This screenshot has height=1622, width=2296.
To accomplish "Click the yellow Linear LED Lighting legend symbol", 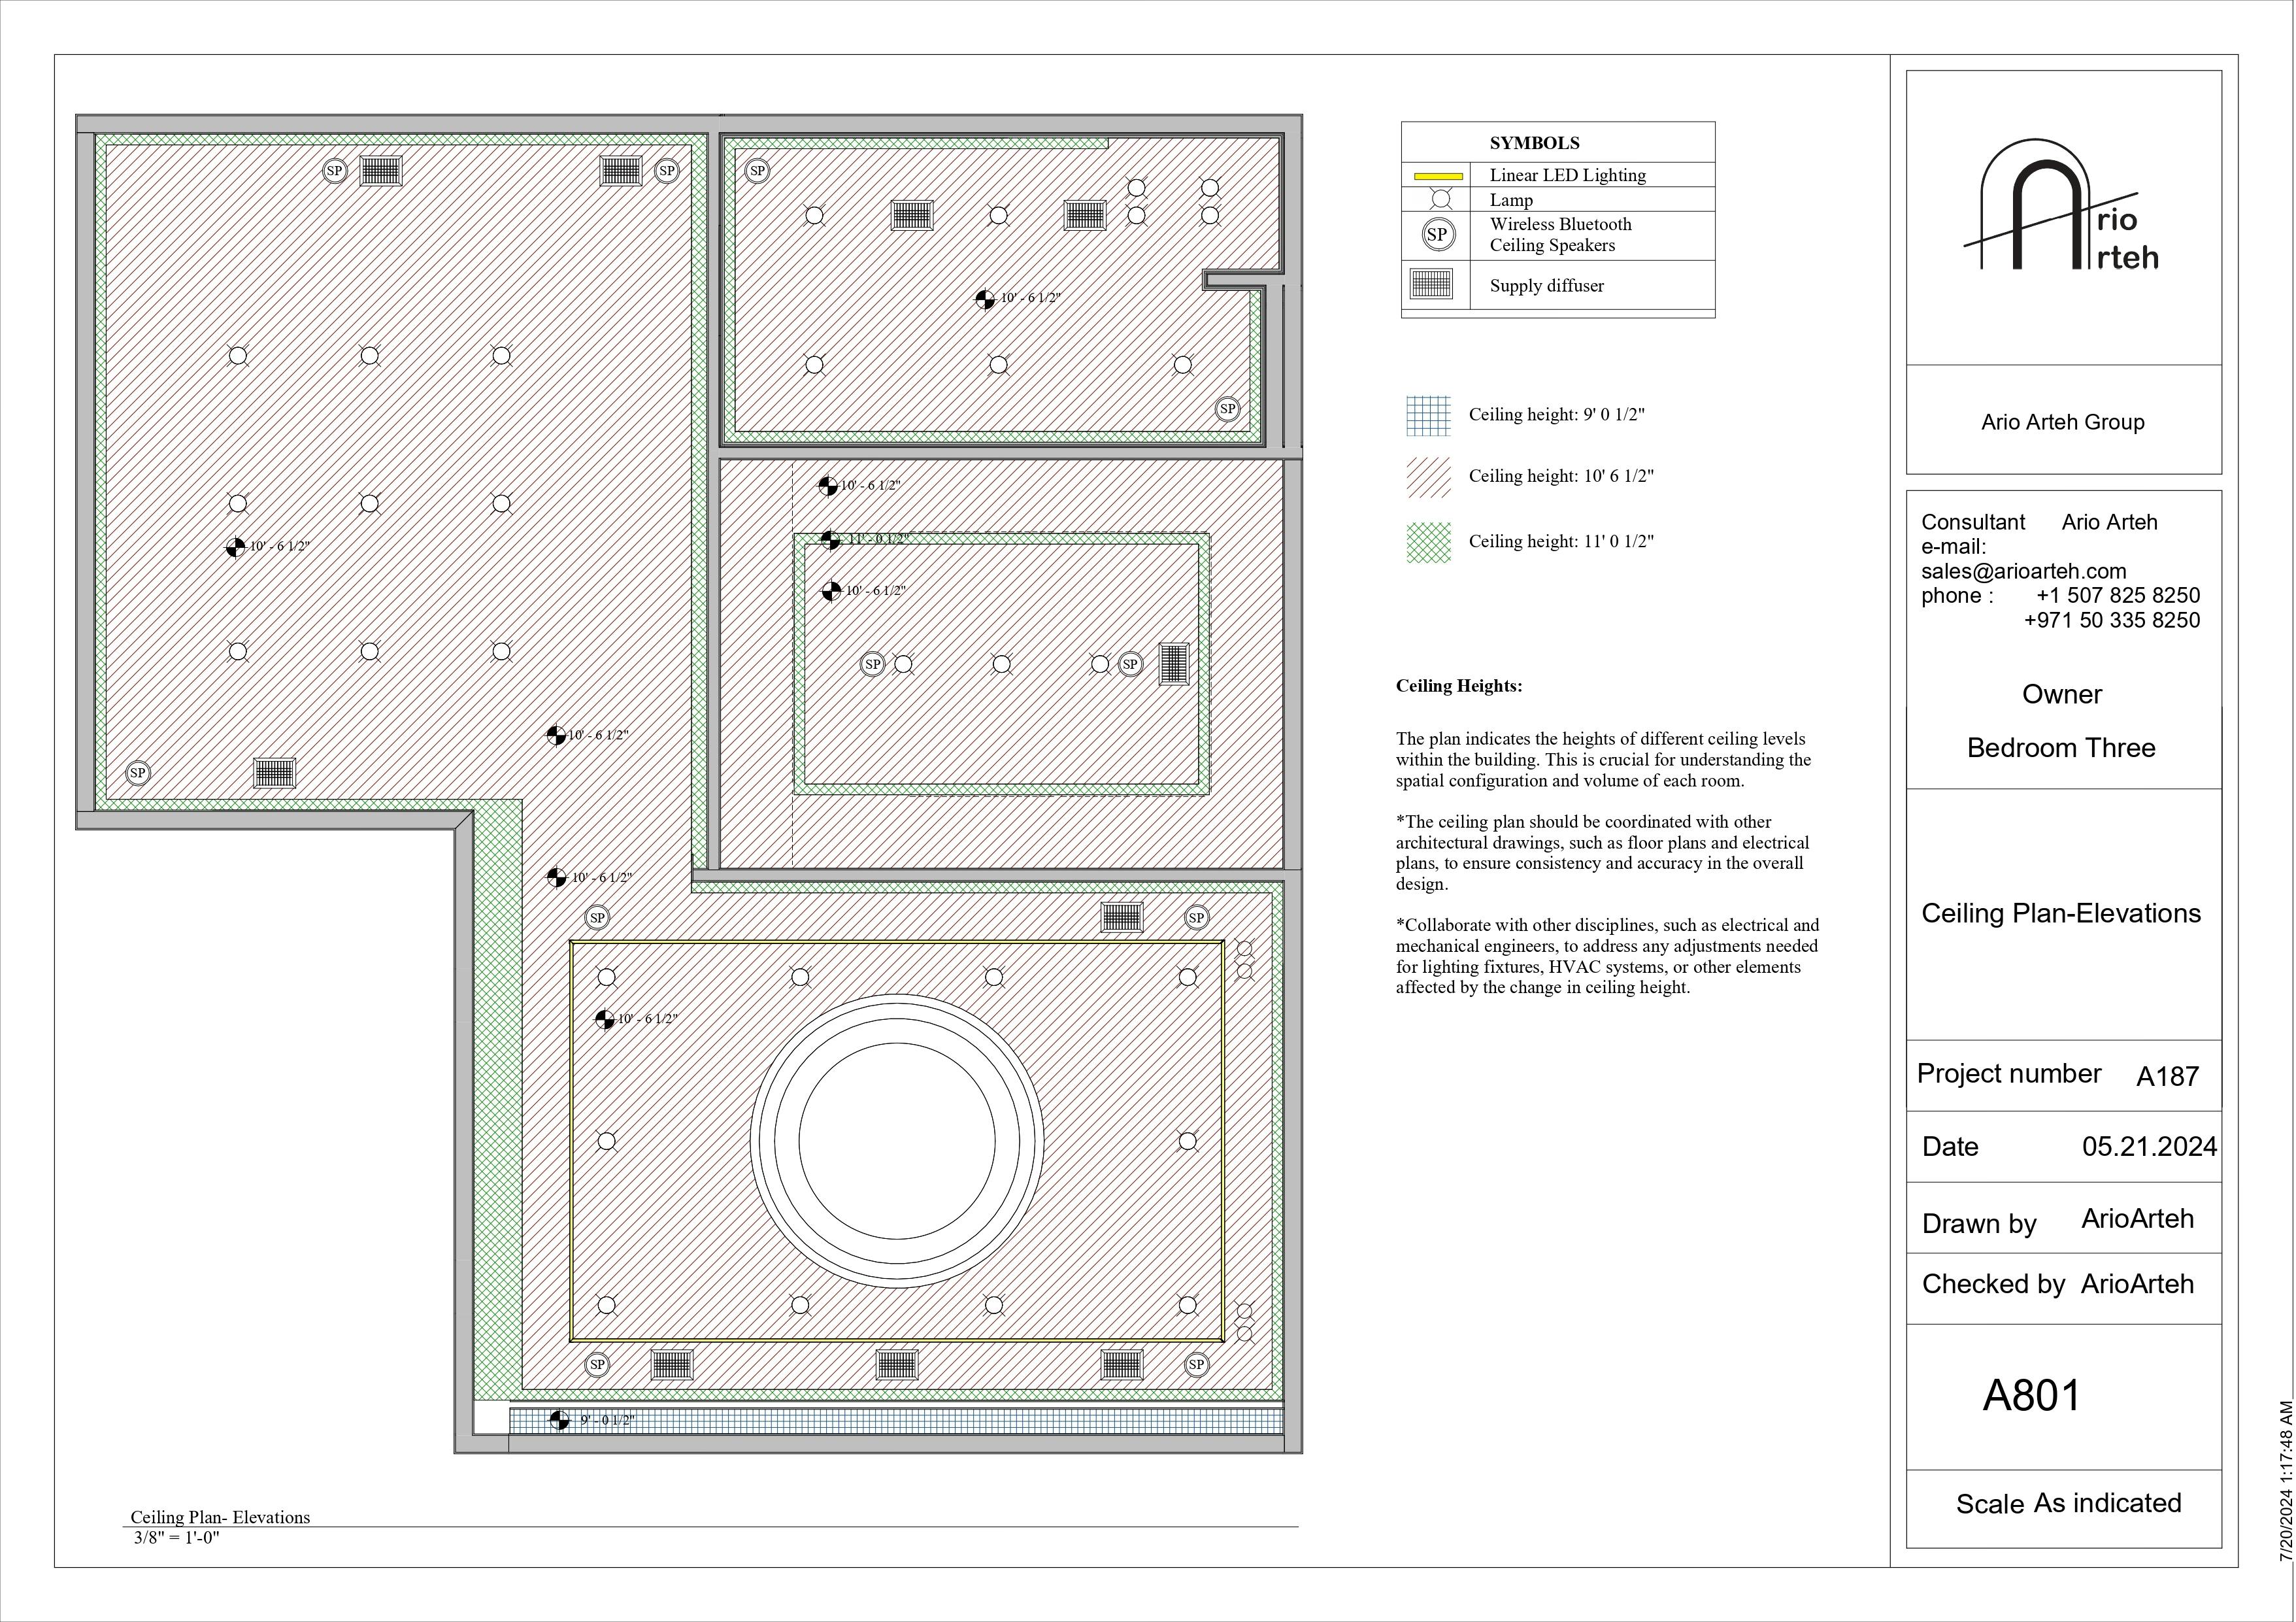I will point(1438,176).
